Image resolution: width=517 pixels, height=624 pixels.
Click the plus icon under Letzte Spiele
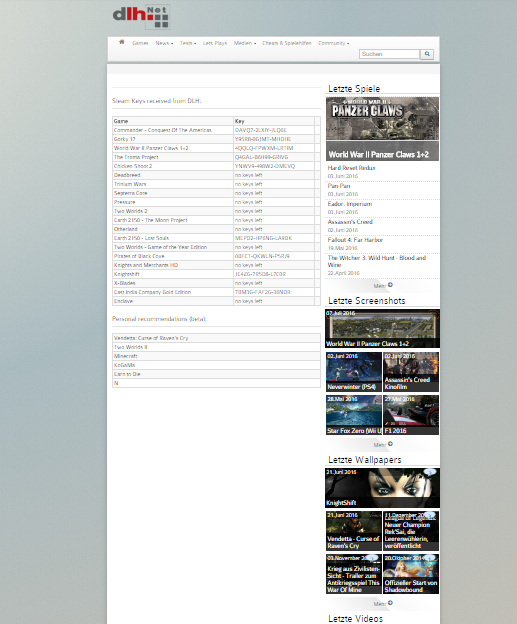click(390, 285)
